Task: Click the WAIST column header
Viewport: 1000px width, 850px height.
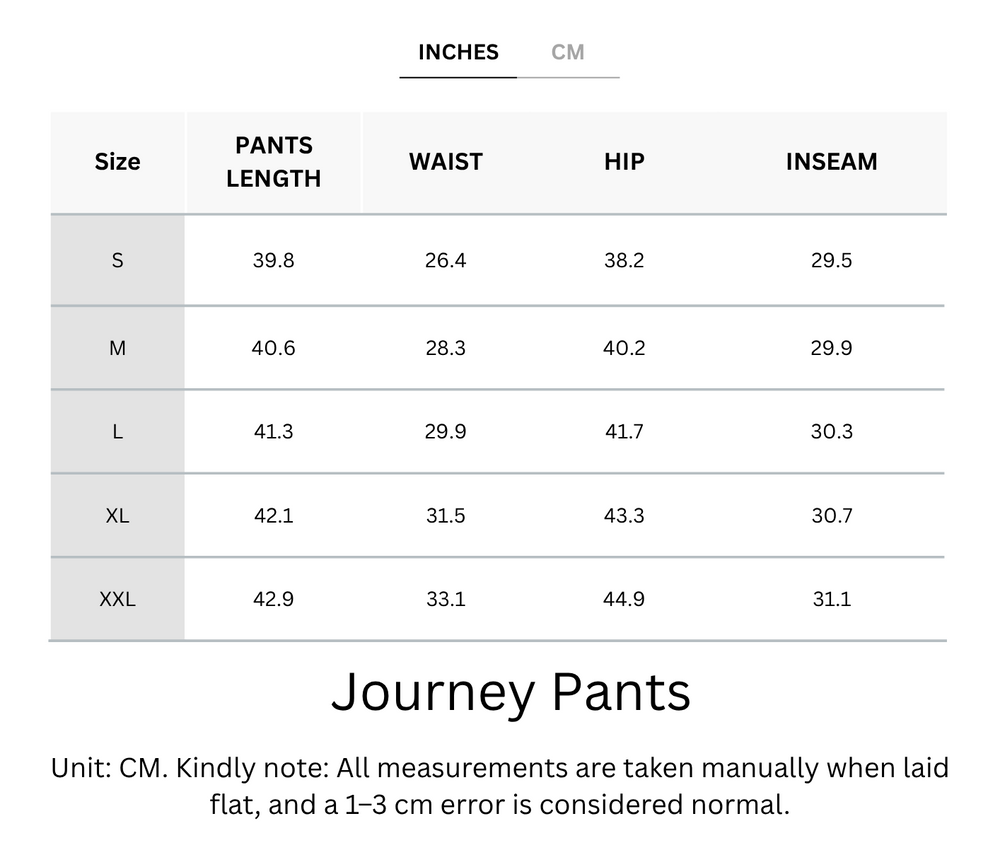Action: coord(445,161)
